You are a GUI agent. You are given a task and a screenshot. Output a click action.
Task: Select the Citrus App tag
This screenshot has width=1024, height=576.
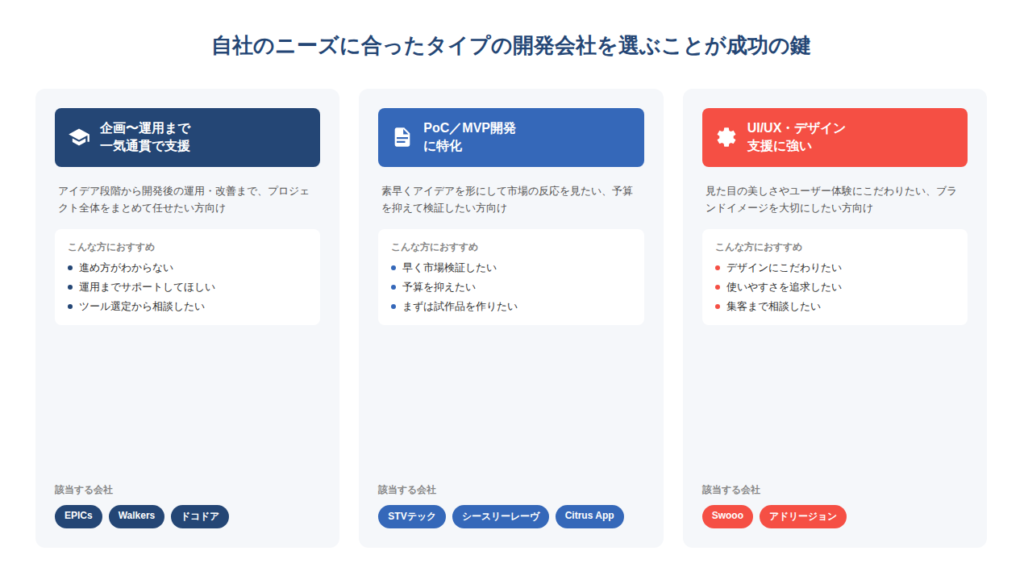[x=589, y=516]
